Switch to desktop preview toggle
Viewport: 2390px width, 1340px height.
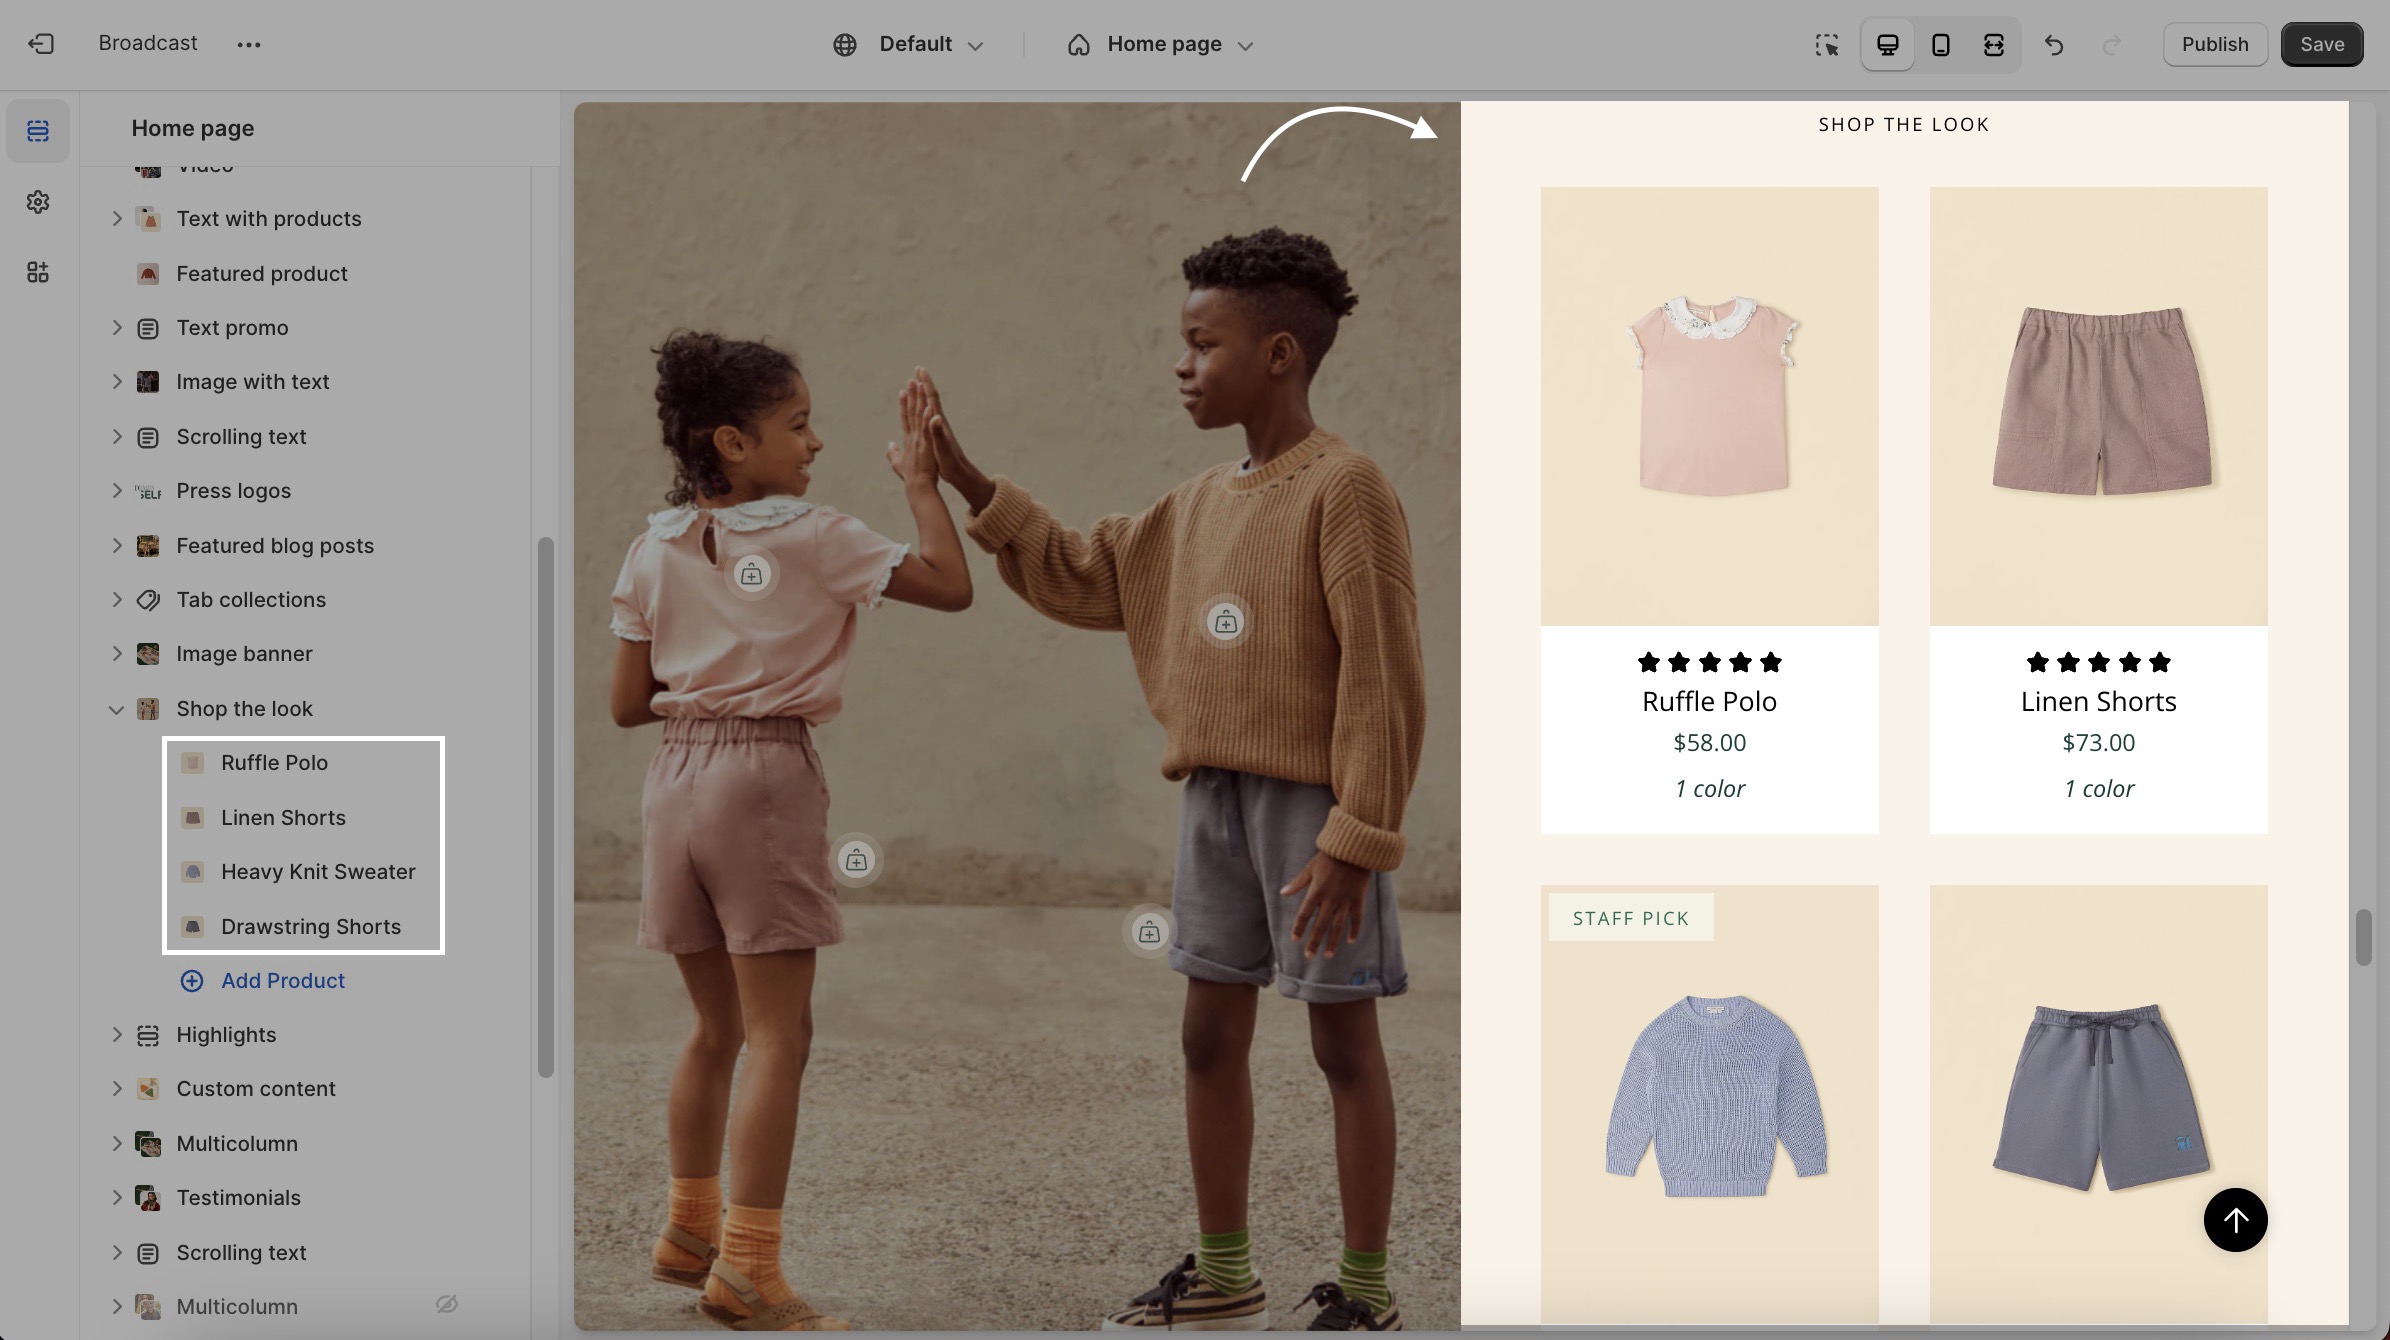click(1887, 45)
